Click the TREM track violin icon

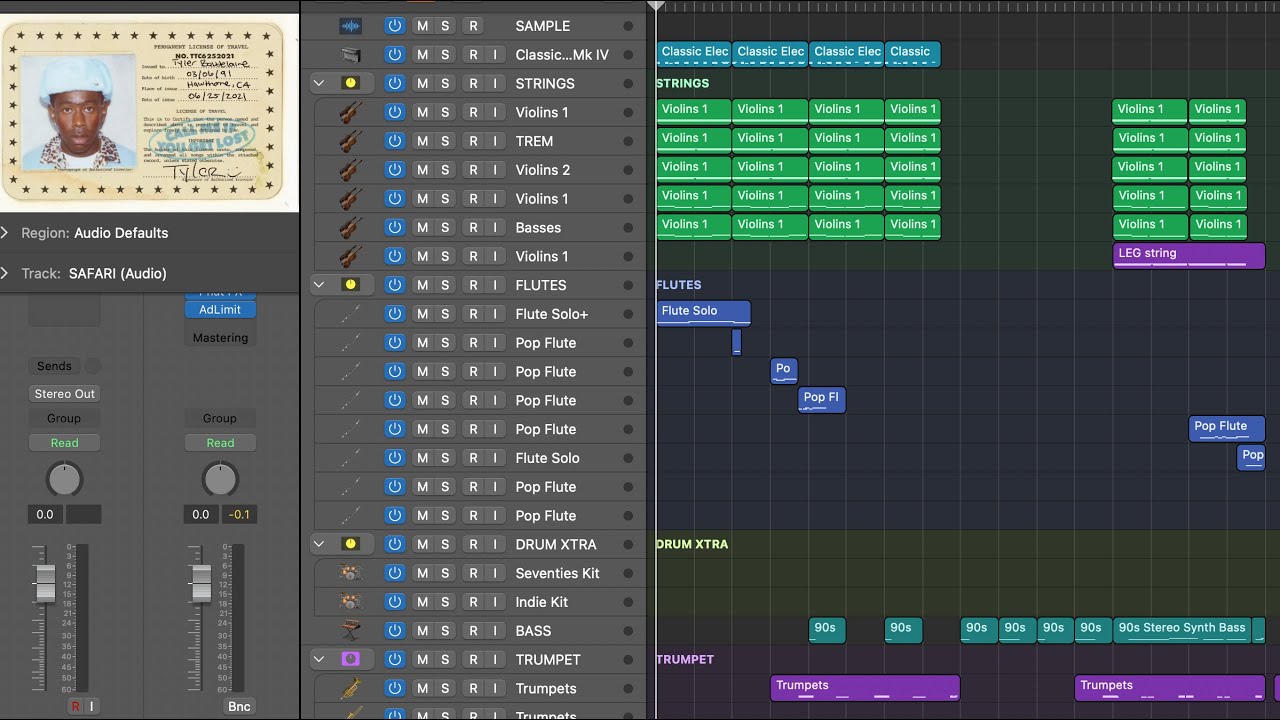coord(350,141)
